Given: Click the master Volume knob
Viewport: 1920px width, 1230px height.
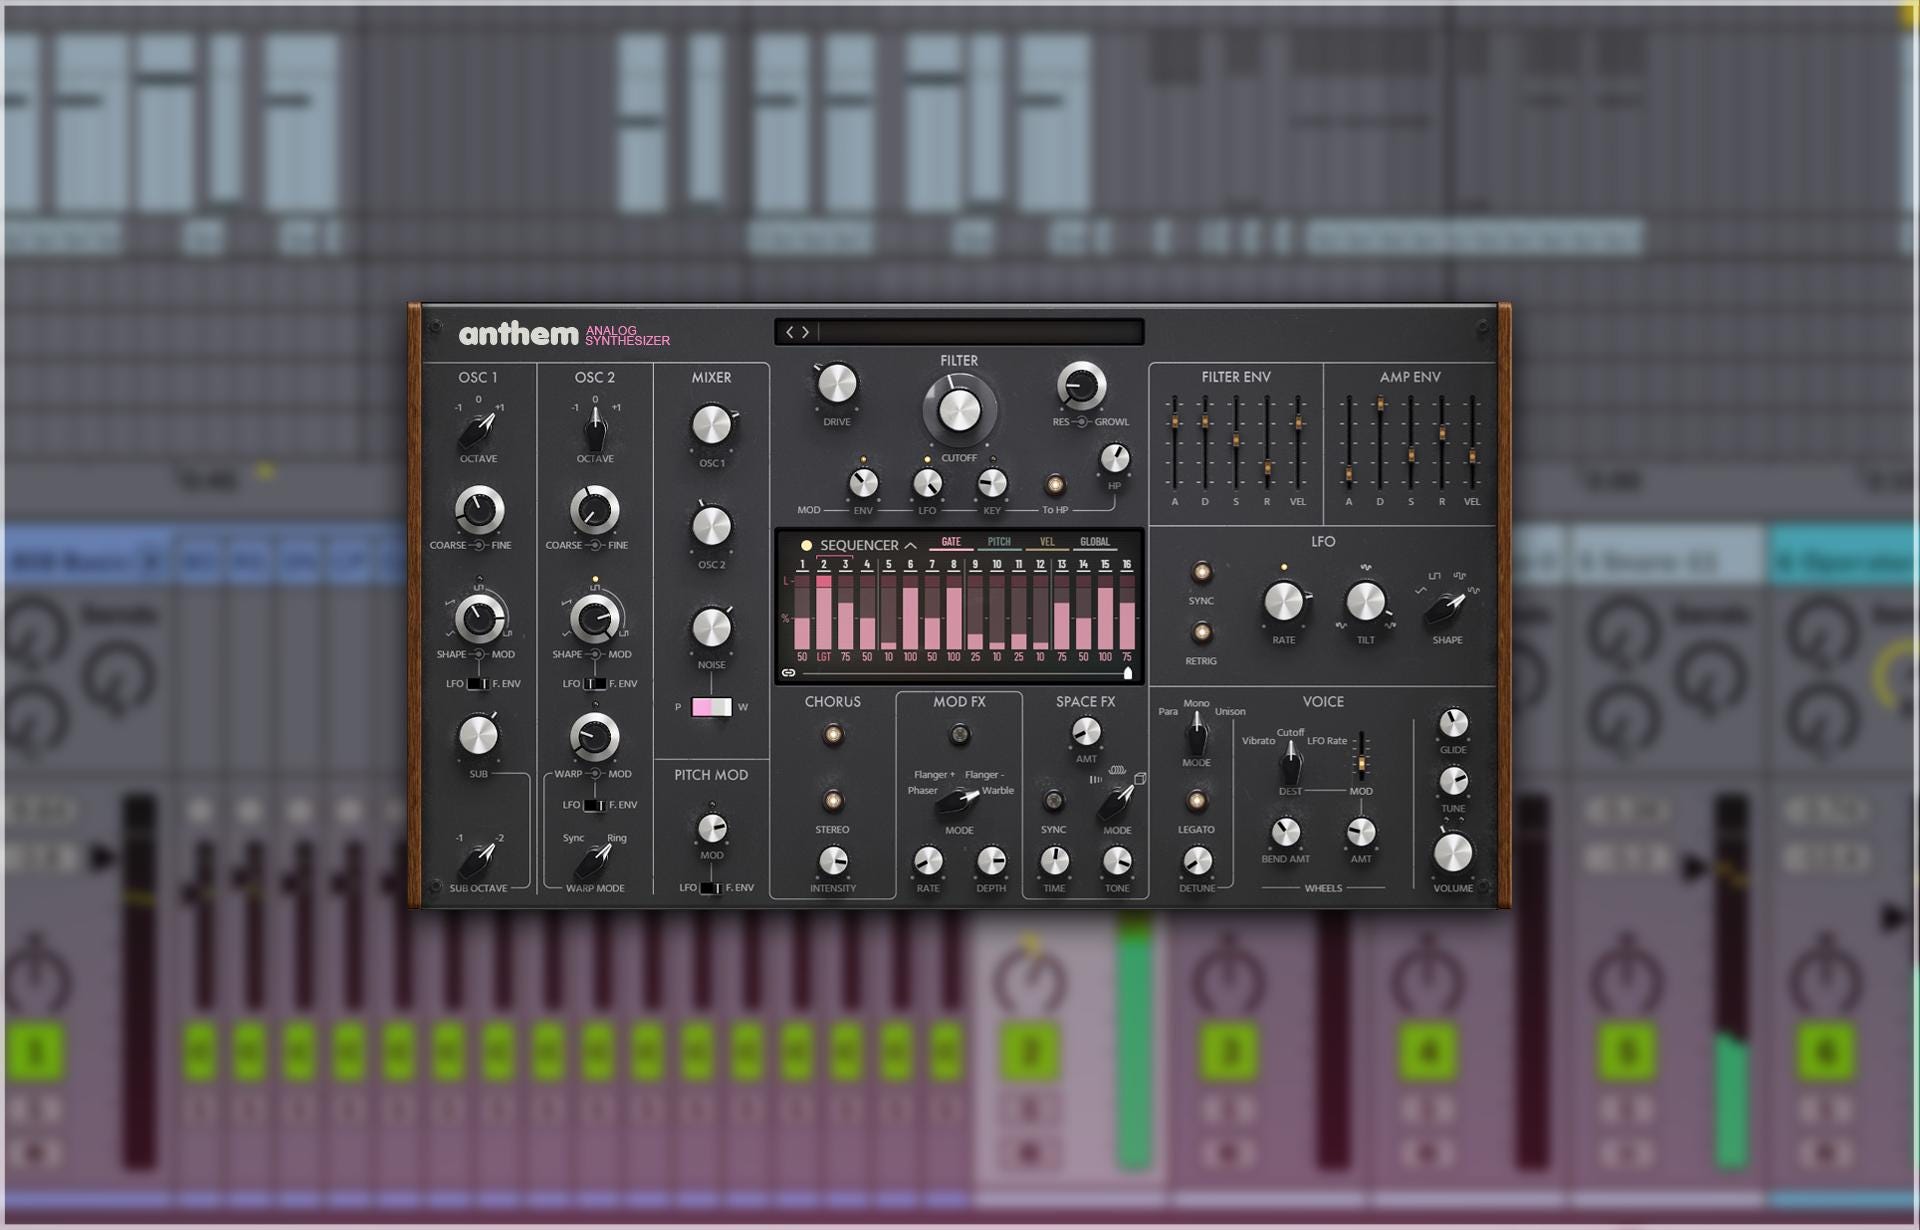Looking at the screenshot, I should coord(1453,853).
